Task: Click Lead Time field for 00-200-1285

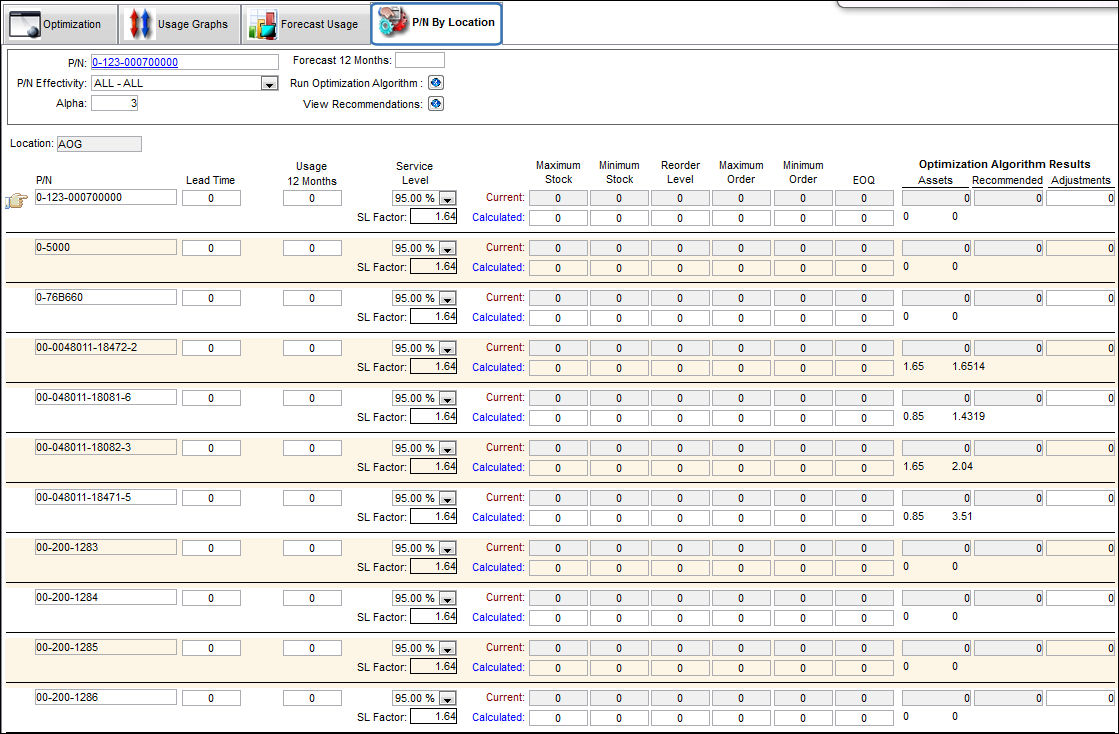Action: [x=211, y=648]
